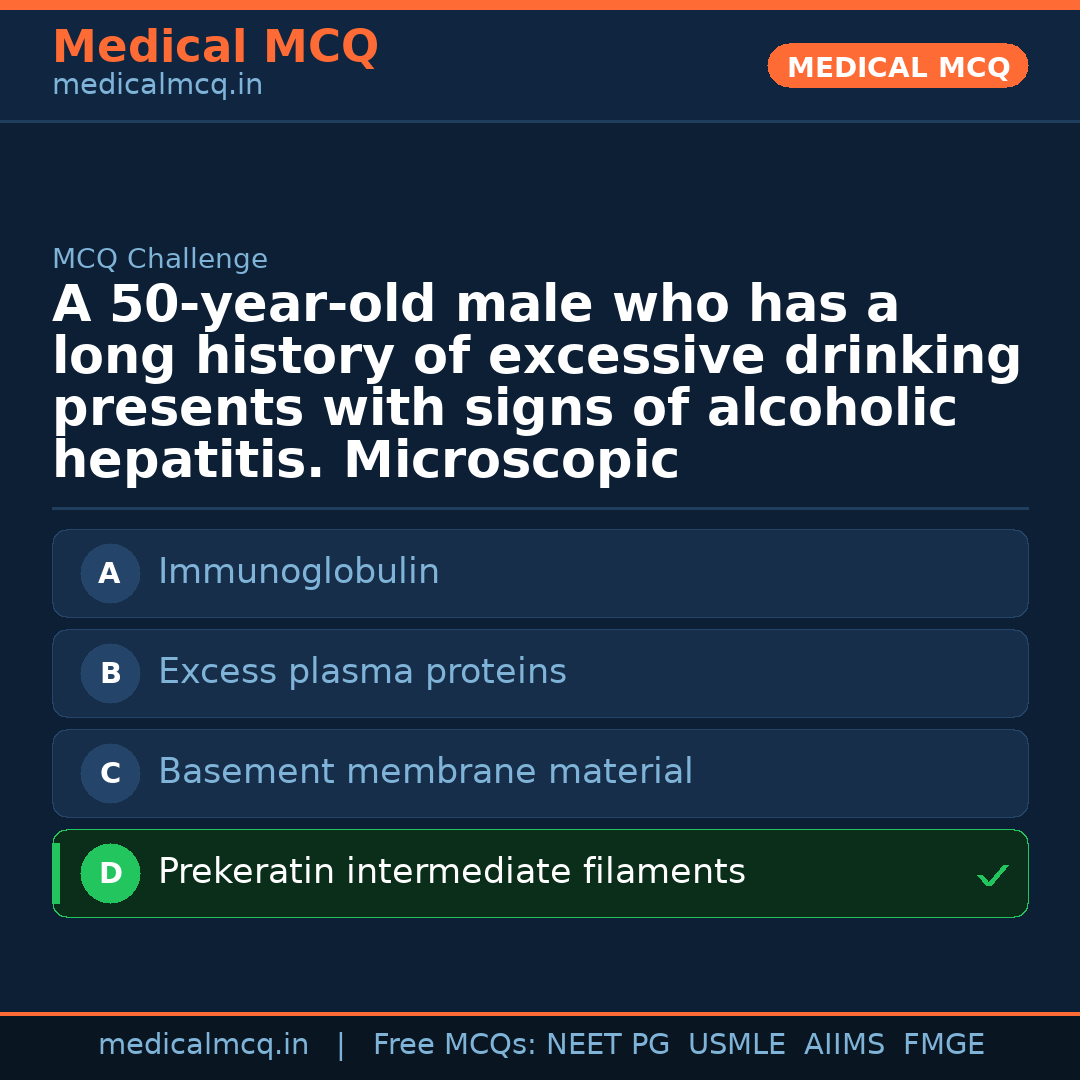Viewport: 1080px width, 1080px height.
Task: Click the letter C circle icon
Action: point(110,773)
